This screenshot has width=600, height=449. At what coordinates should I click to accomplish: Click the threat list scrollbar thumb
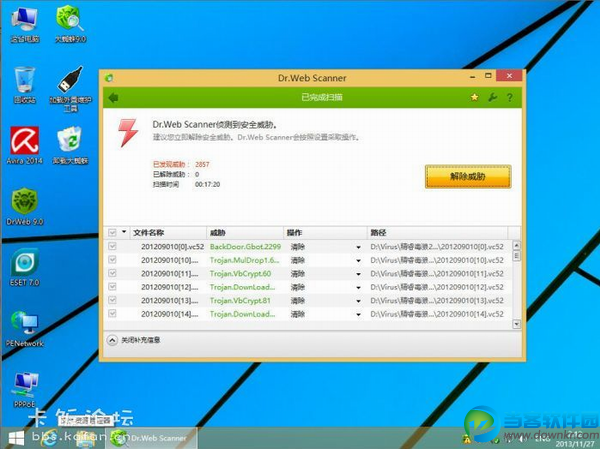click(516, 255)
